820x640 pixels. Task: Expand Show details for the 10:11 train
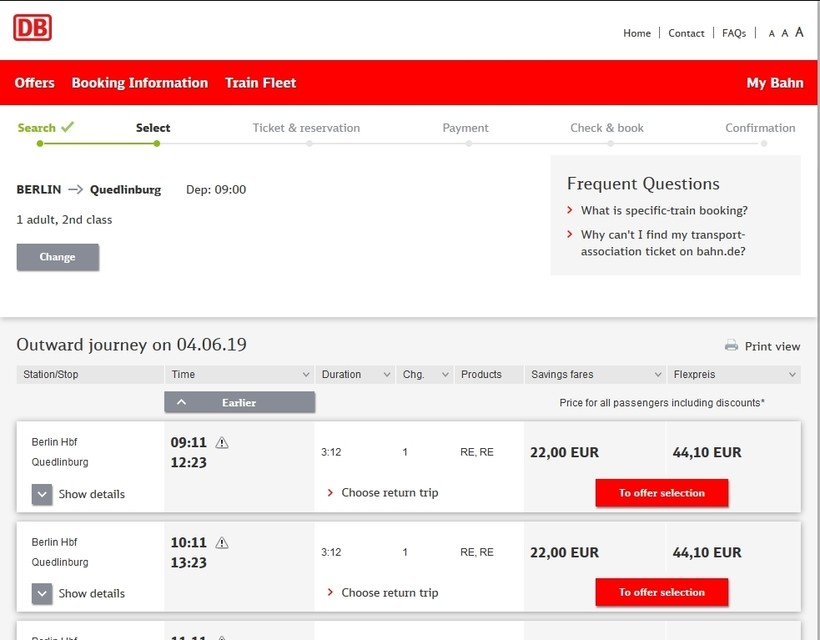42,593
